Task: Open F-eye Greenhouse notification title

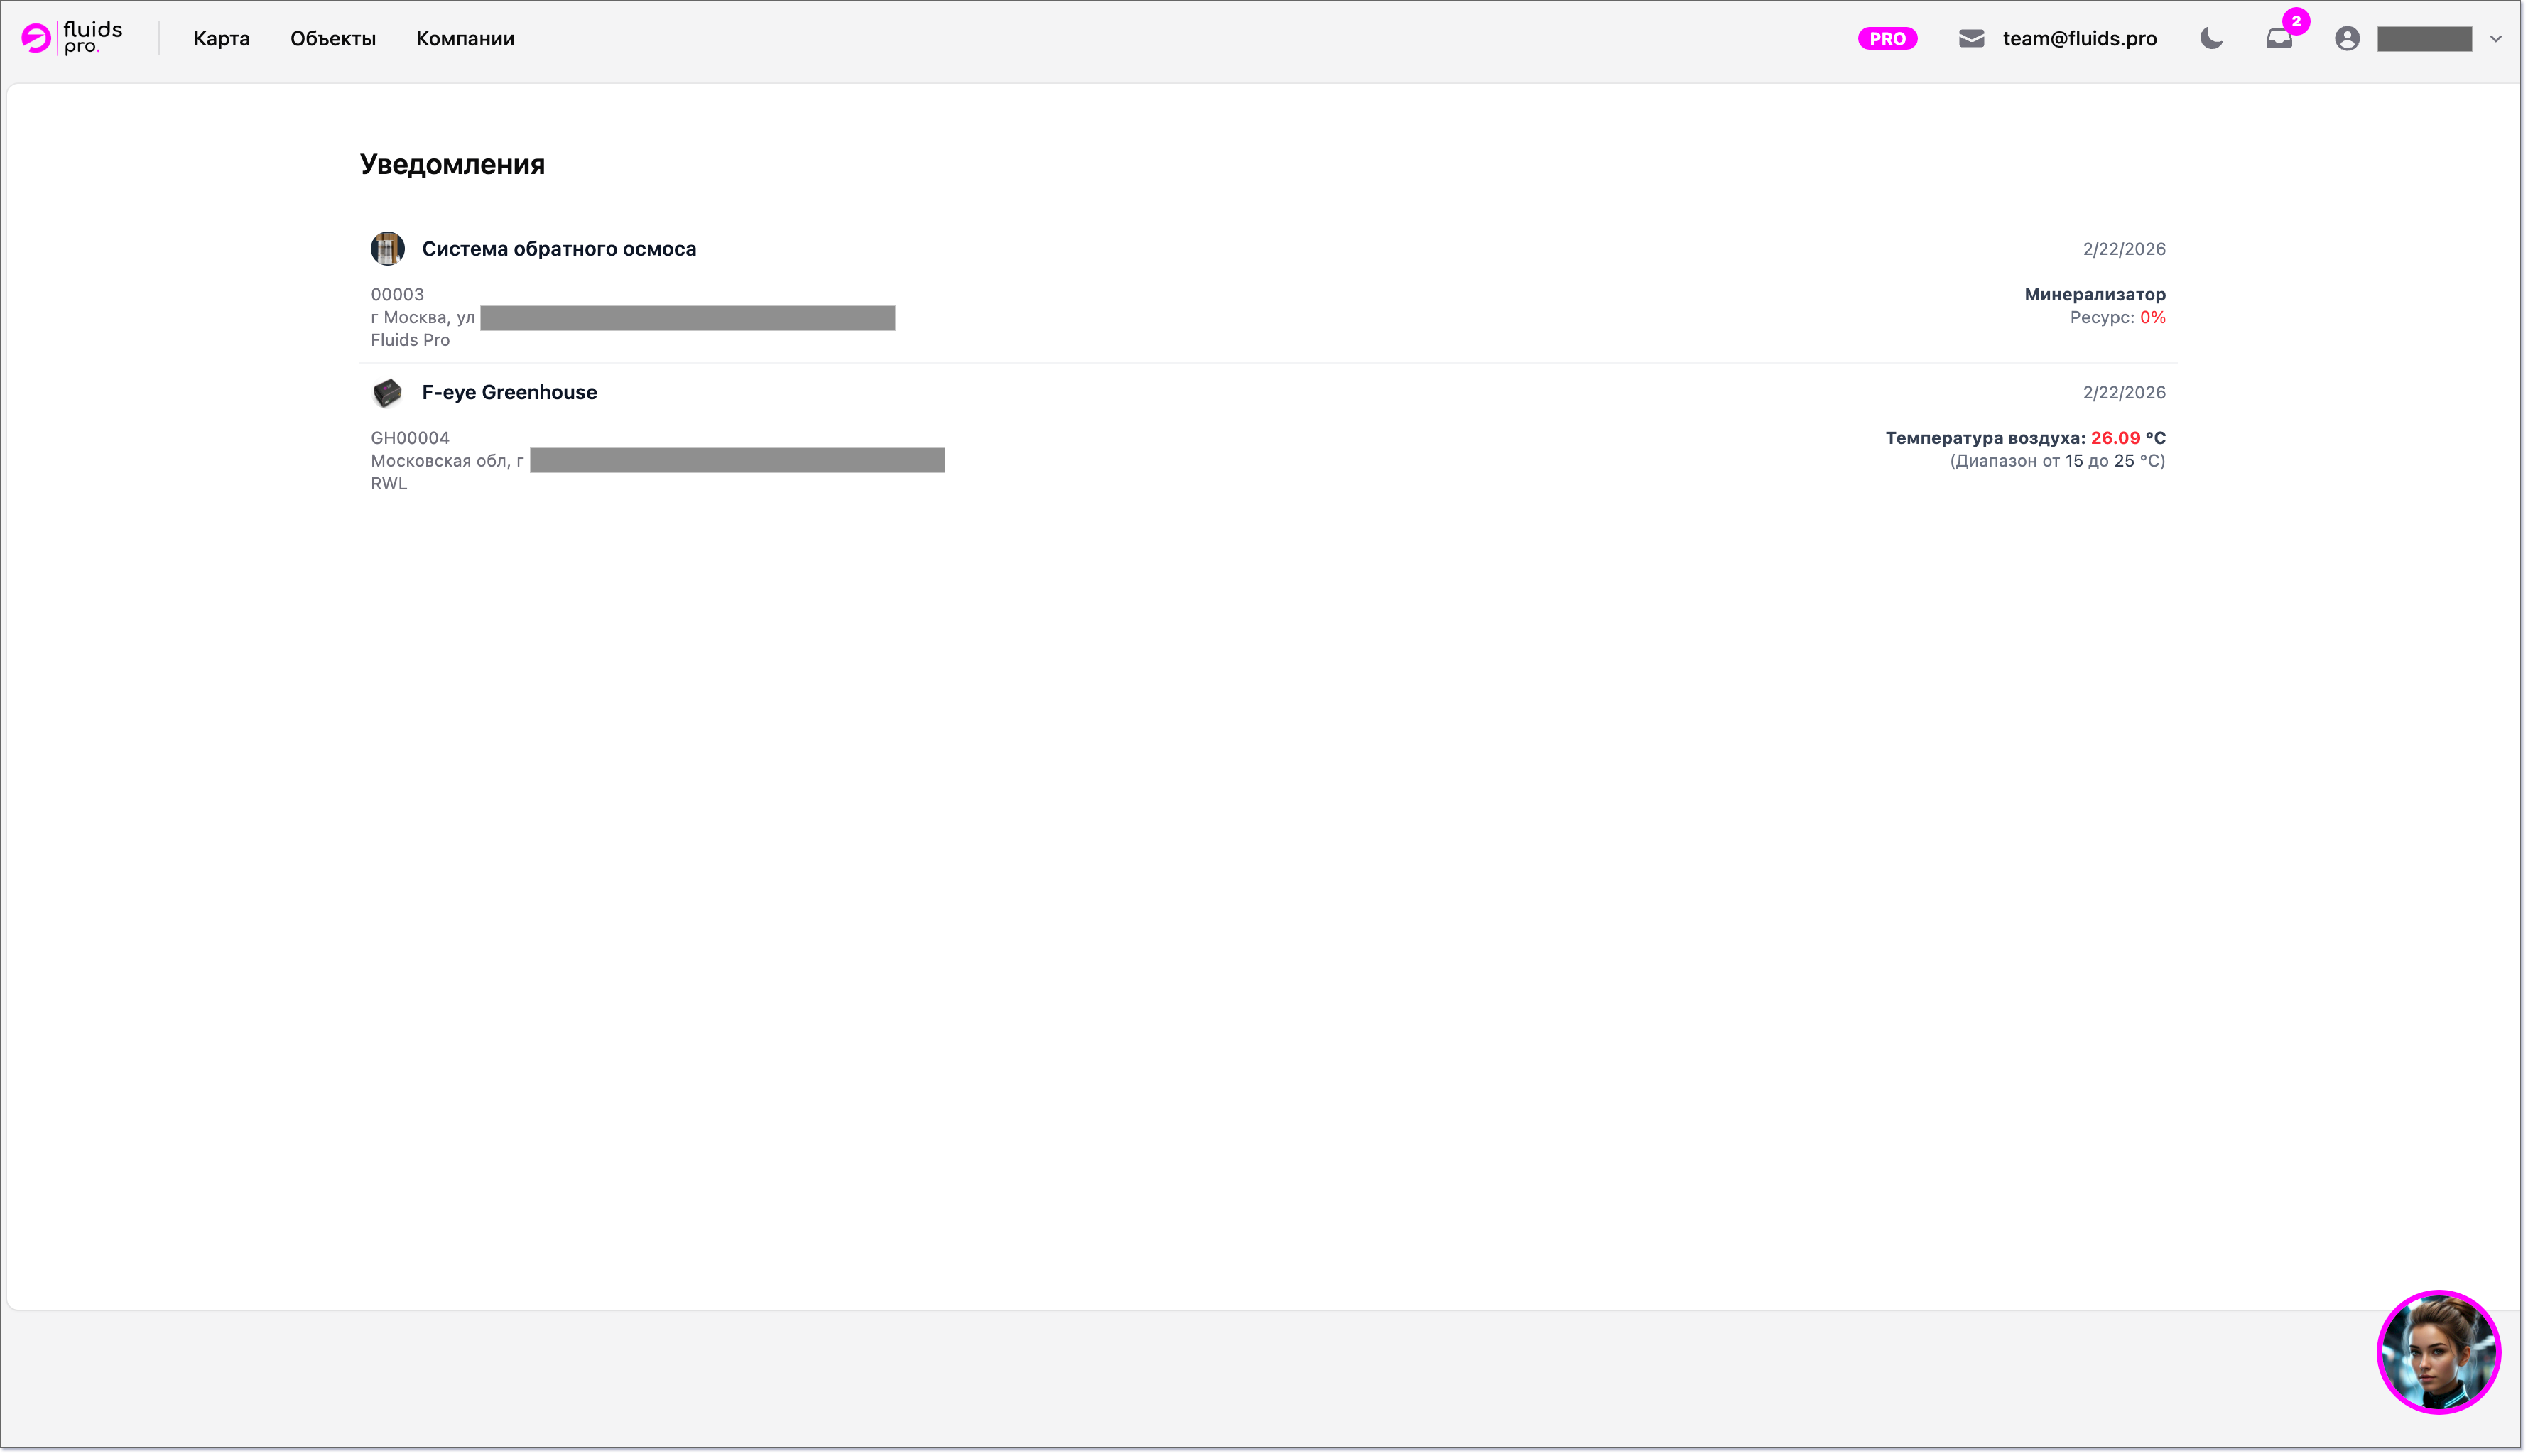Action: coord(509,392)
